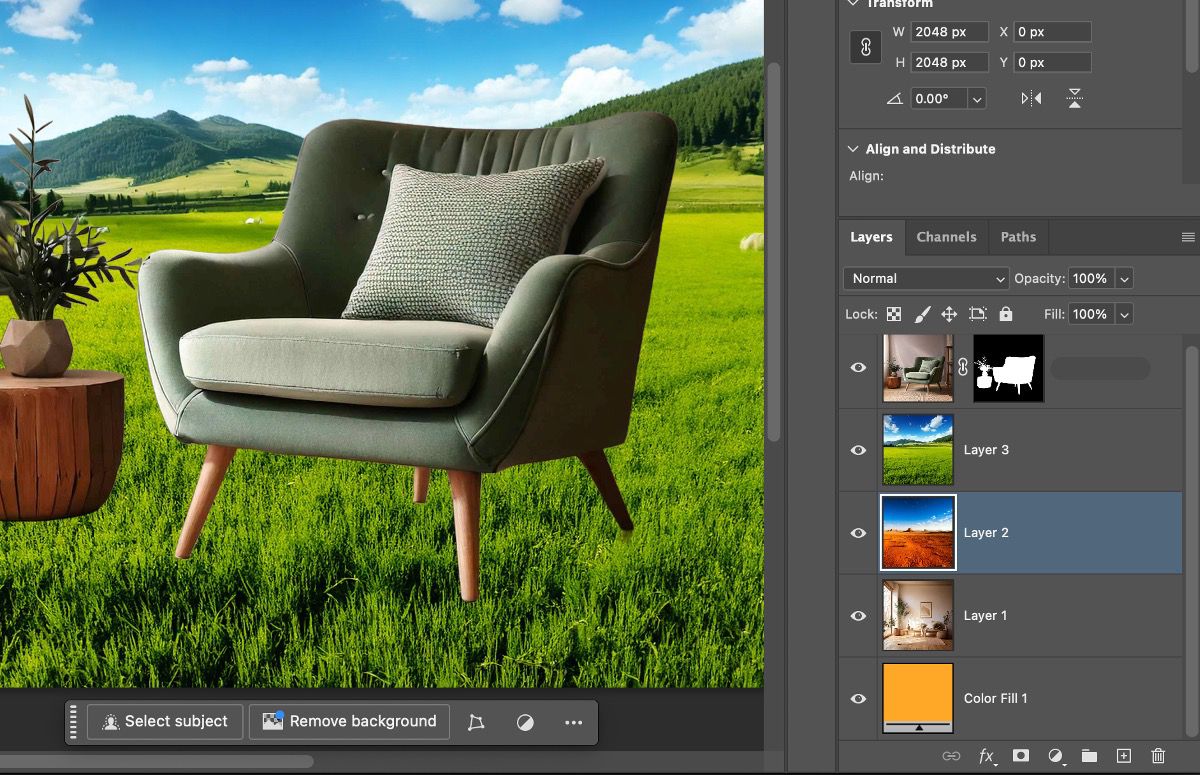Edit the Fill value field
Screen dimensions: 1200x775
(x=1091, y=314)
